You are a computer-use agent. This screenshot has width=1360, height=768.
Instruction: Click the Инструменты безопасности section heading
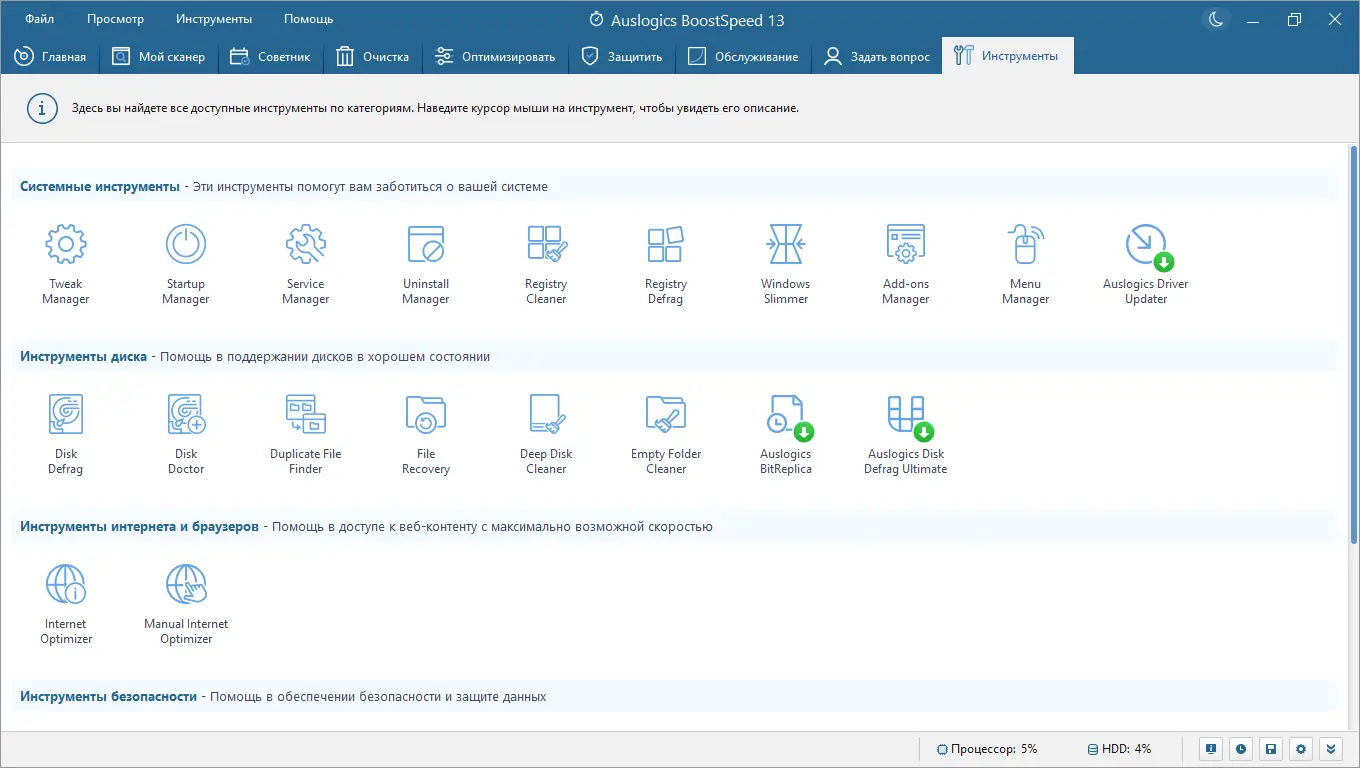(x=109, y=697)
